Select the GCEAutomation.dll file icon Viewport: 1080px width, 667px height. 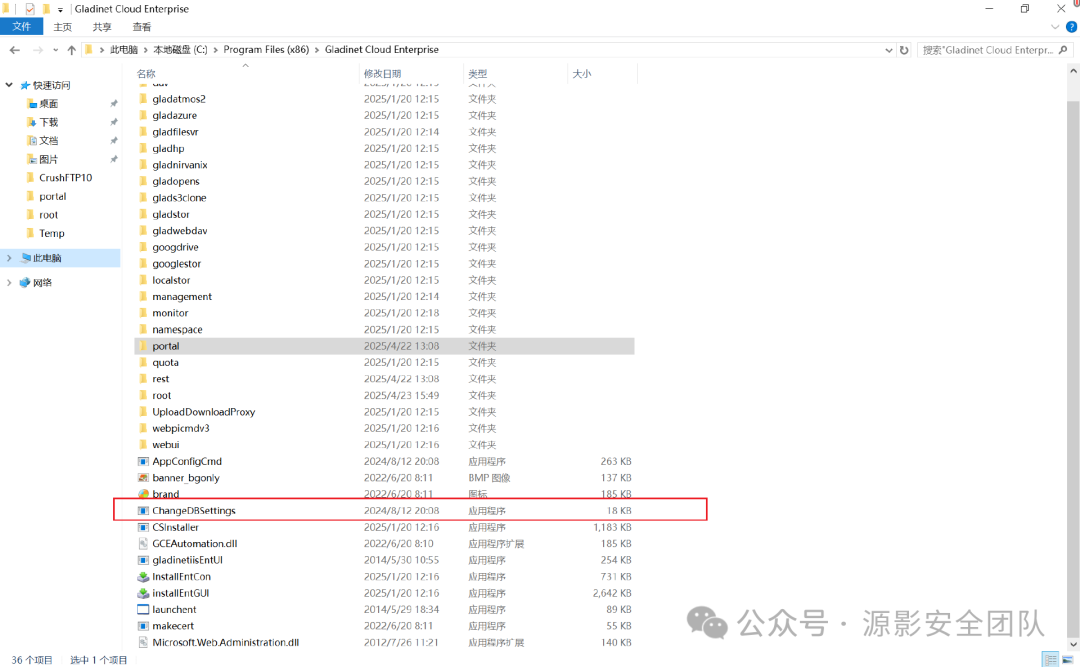pos(143,544)
